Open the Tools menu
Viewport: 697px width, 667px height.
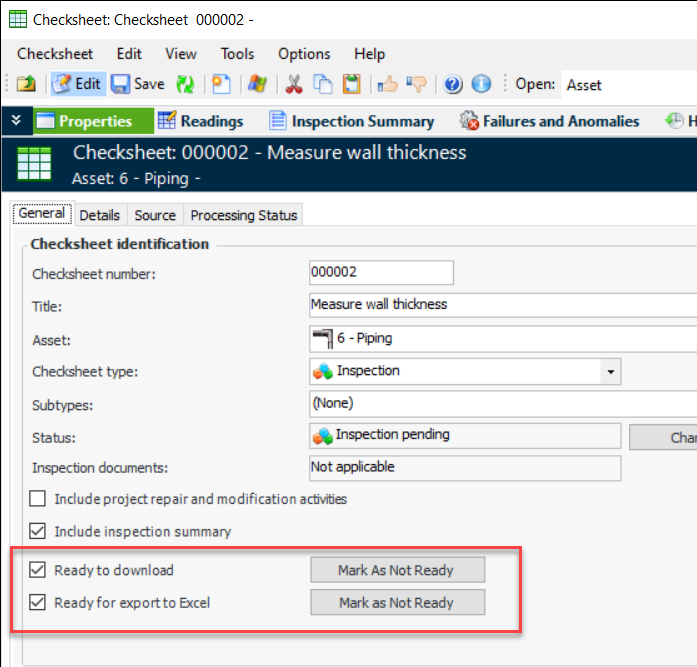[237, 54]
